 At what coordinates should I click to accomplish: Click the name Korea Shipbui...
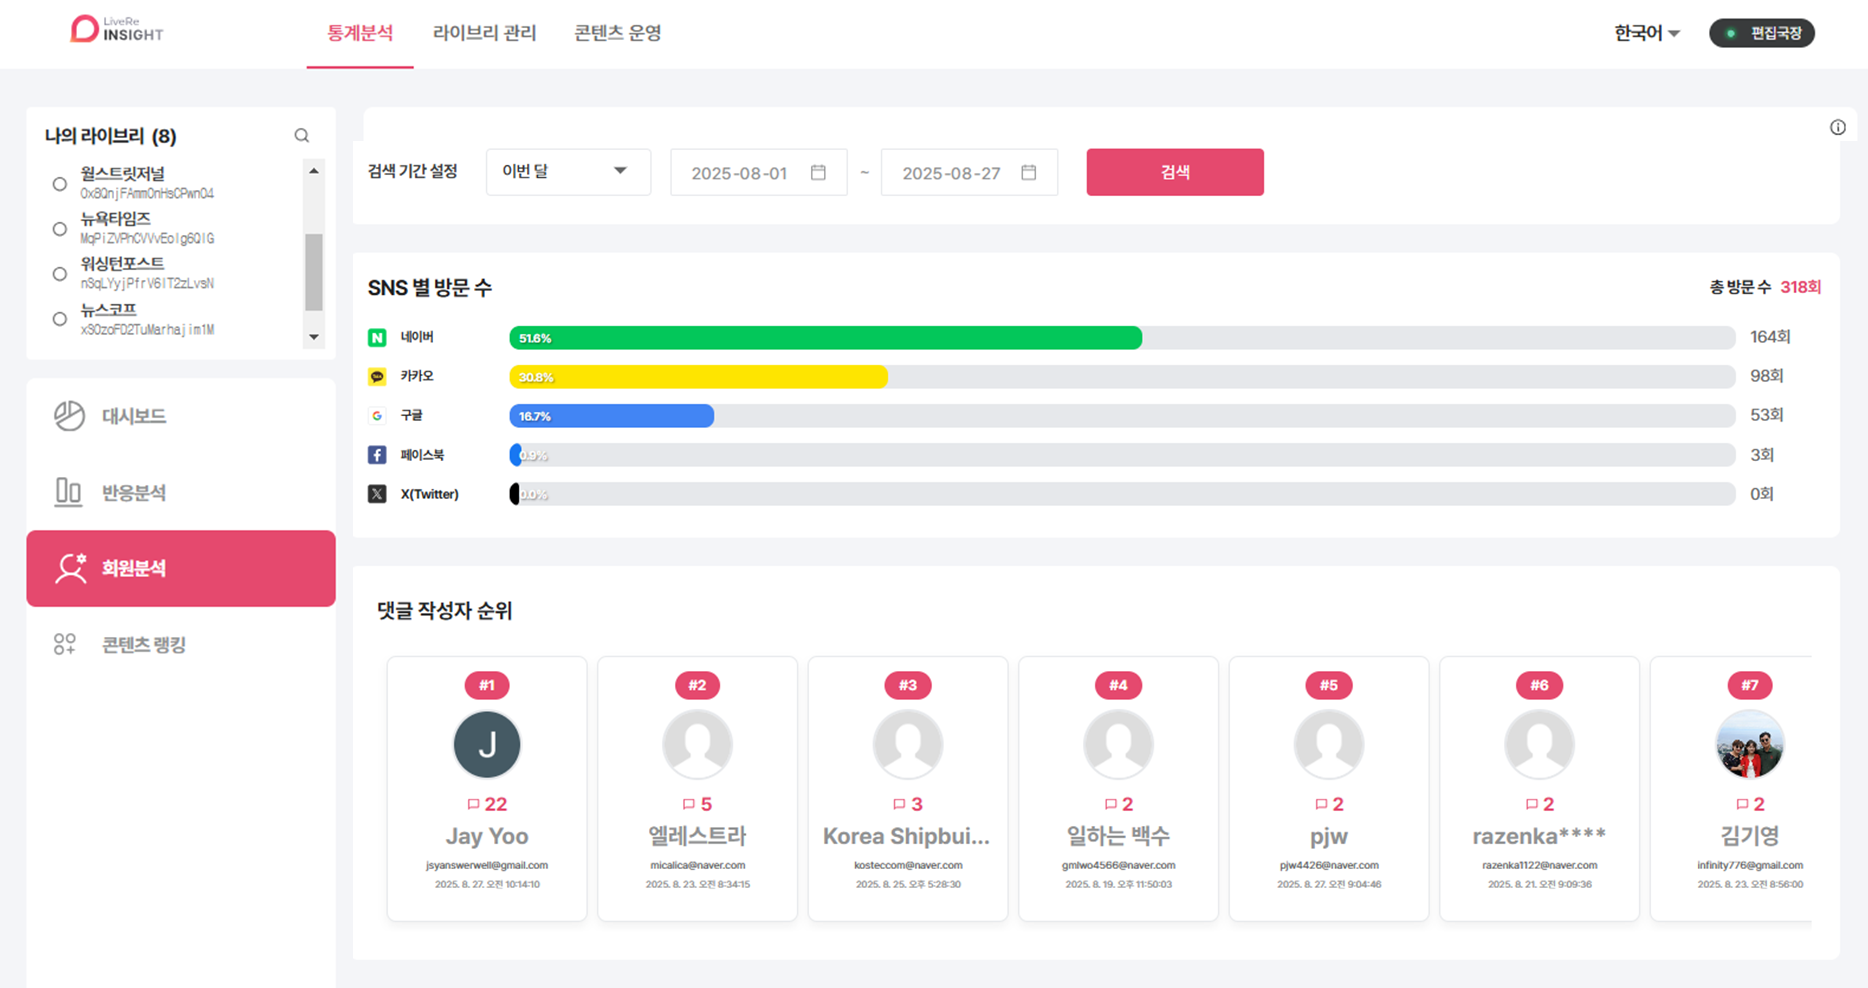pyautogui.click(x=906, y=836)
